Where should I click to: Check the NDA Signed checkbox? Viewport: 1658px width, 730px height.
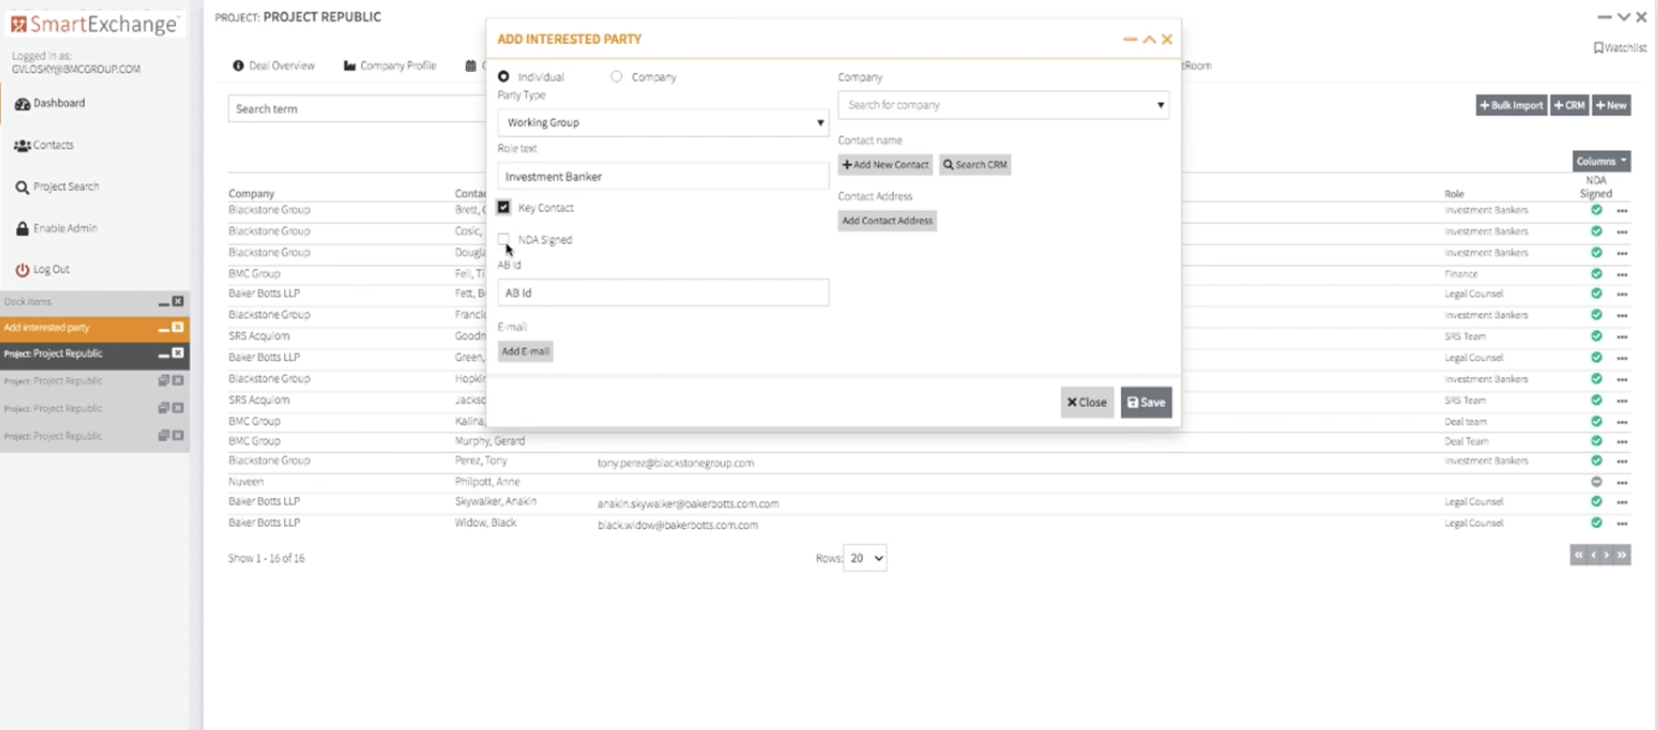pyautogui.click(x=504, y=240)
